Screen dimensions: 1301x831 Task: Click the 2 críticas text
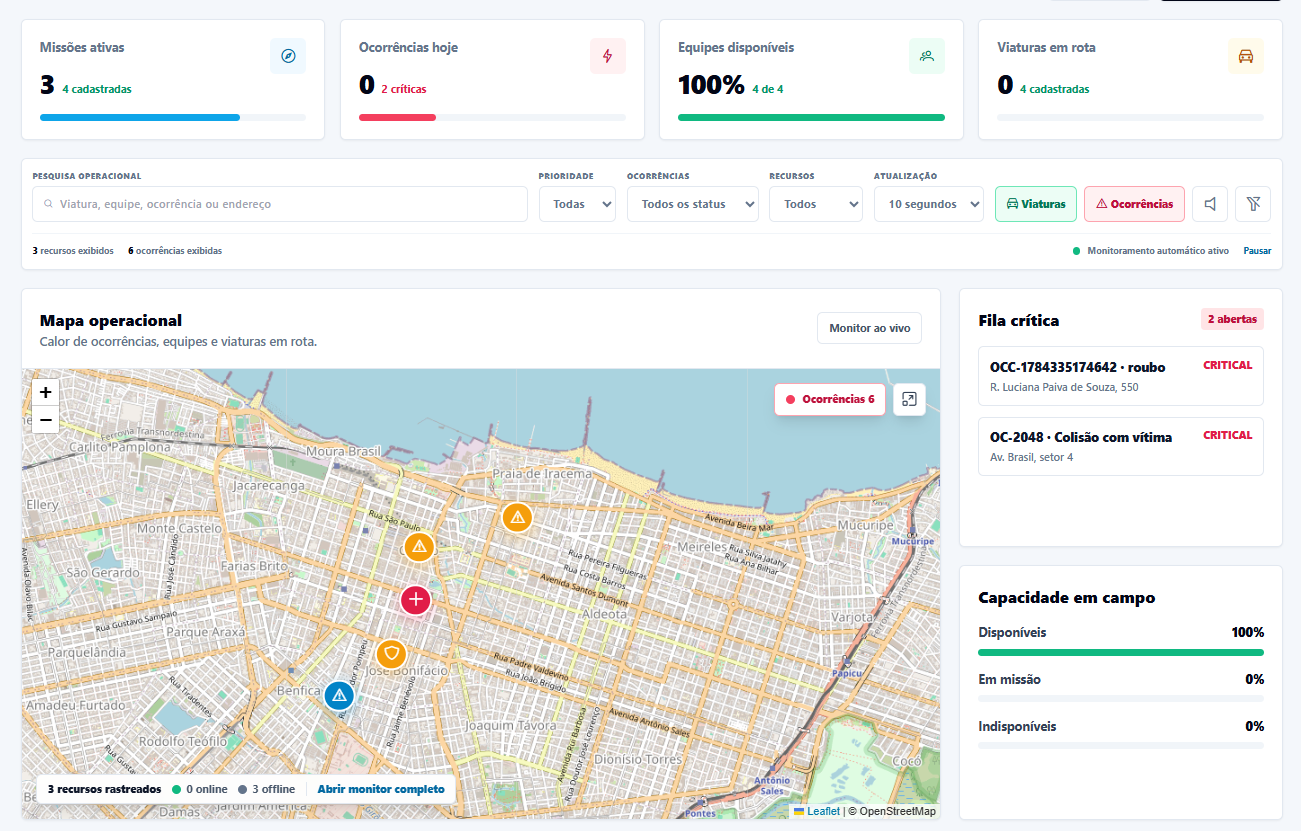[x=404, y=89]
